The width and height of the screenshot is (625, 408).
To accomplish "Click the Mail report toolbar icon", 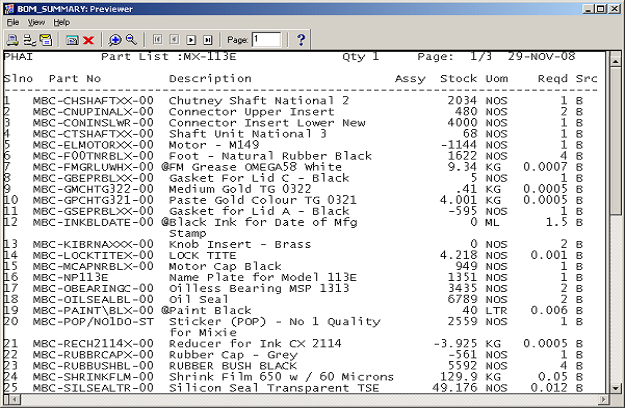I will pos(46,39).
